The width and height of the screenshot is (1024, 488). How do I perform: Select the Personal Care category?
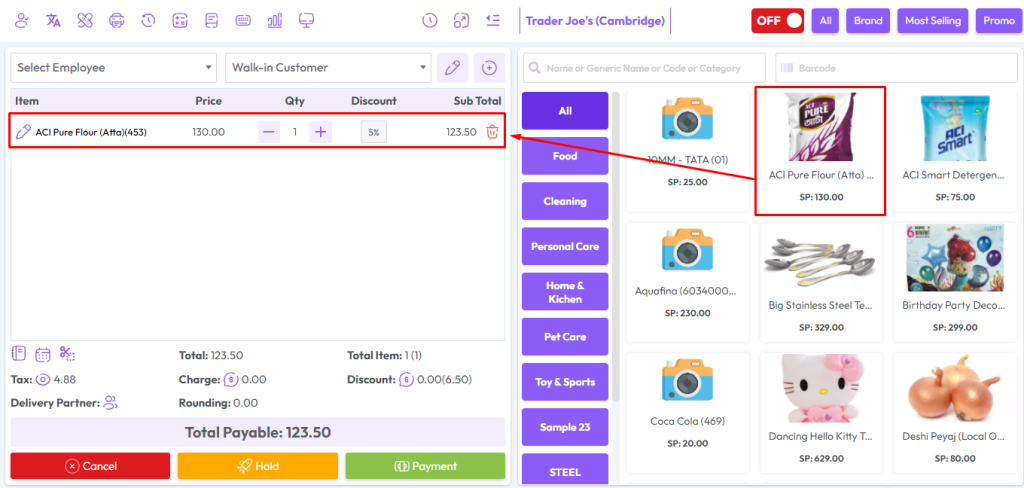565,247
